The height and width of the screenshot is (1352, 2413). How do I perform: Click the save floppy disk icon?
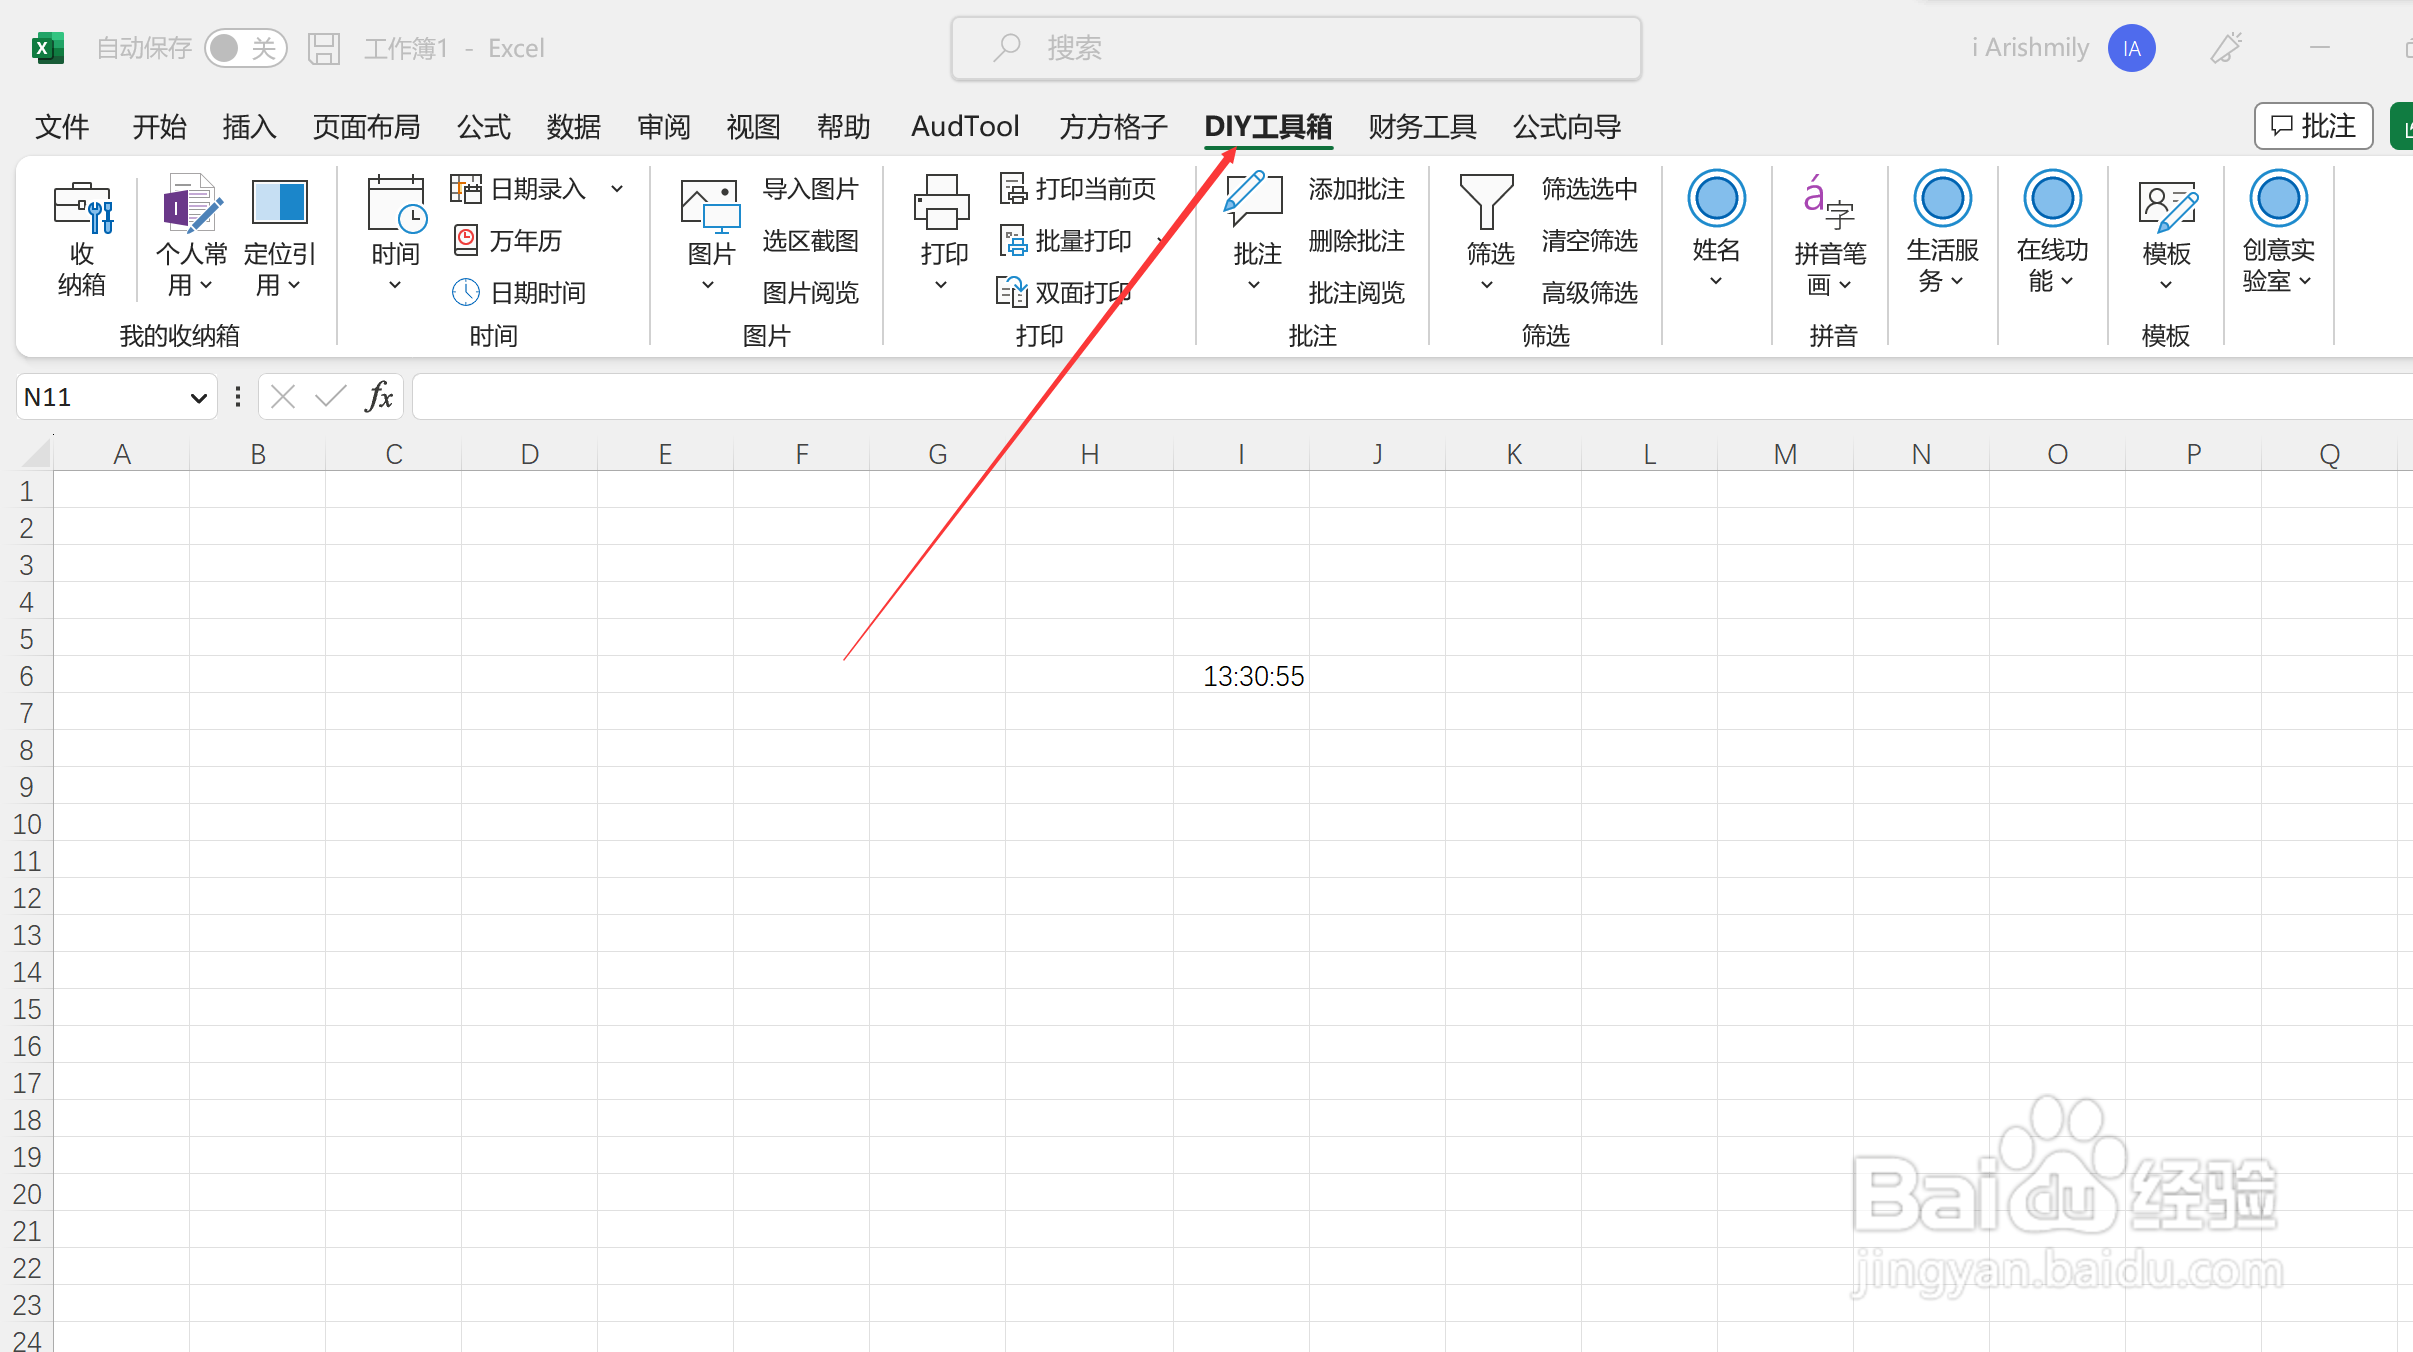click(x=323, y=48)
